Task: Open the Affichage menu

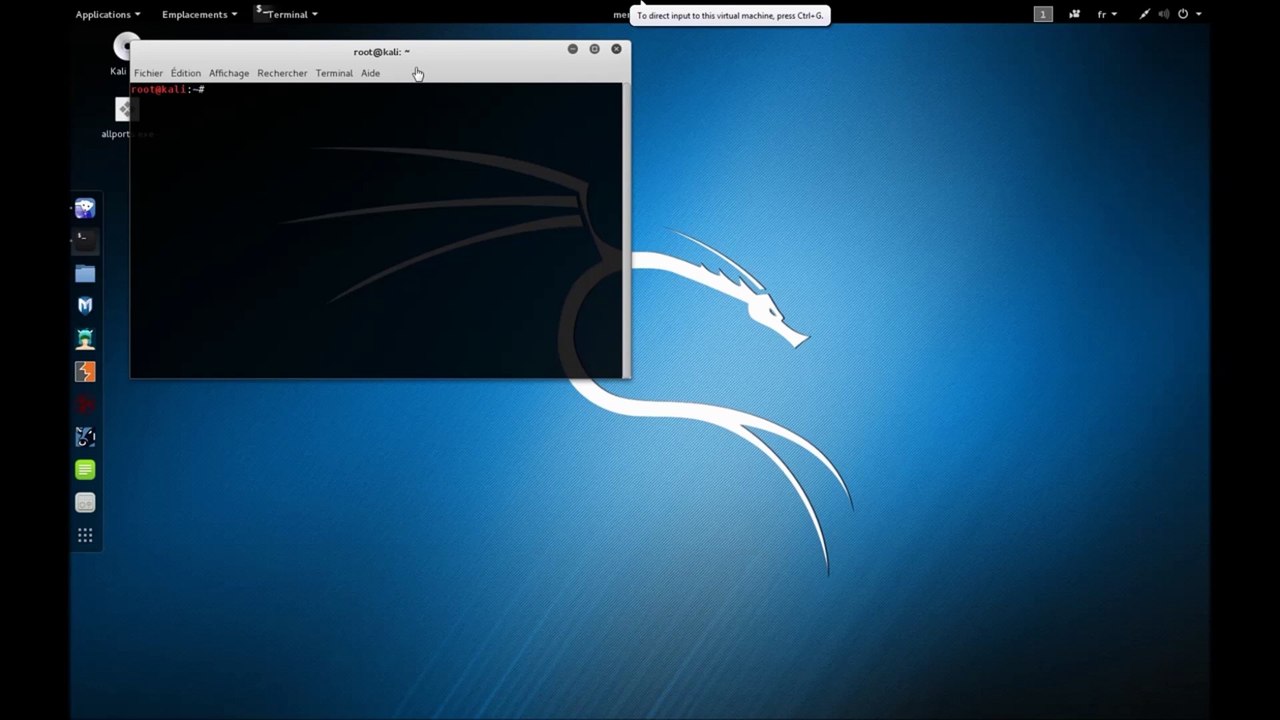Action: (229, 73)
